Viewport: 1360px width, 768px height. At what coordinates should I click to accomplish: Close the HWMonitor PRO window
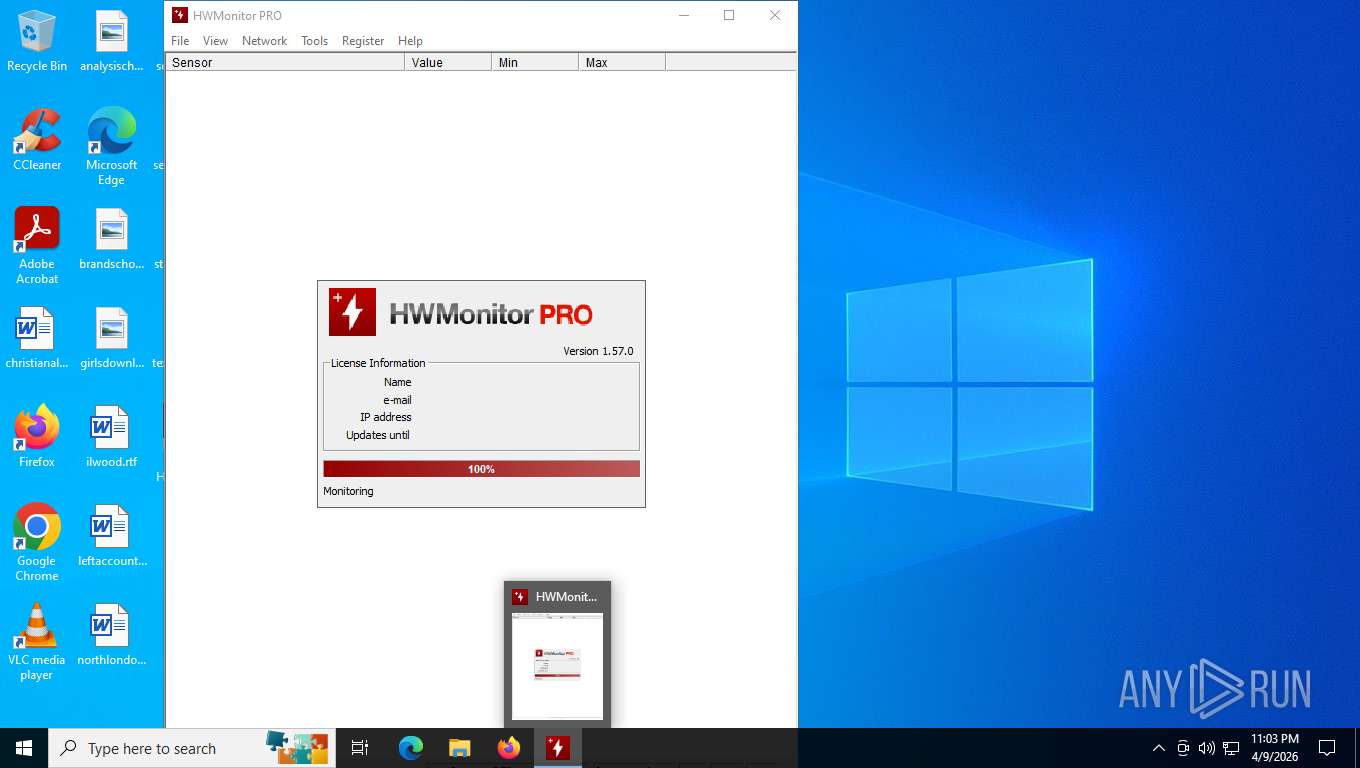click(x=775, y=15)
